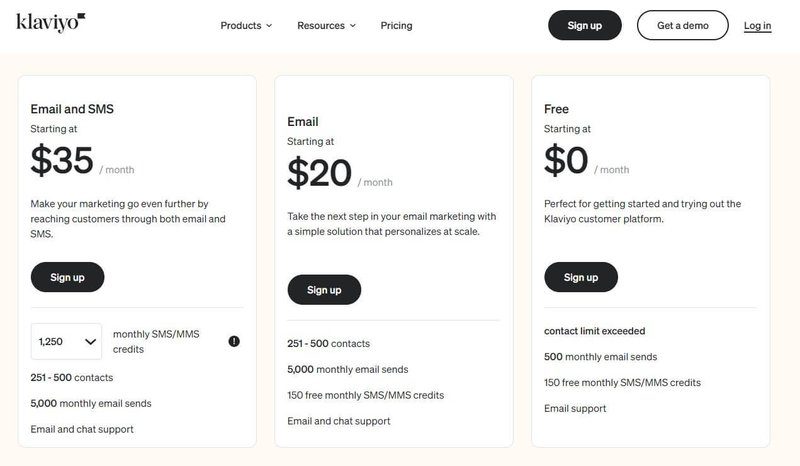Sign up for Email and SMS plan
Image resolution: width=800 pixels, height=466 pixels.
(x=67, y=277)
